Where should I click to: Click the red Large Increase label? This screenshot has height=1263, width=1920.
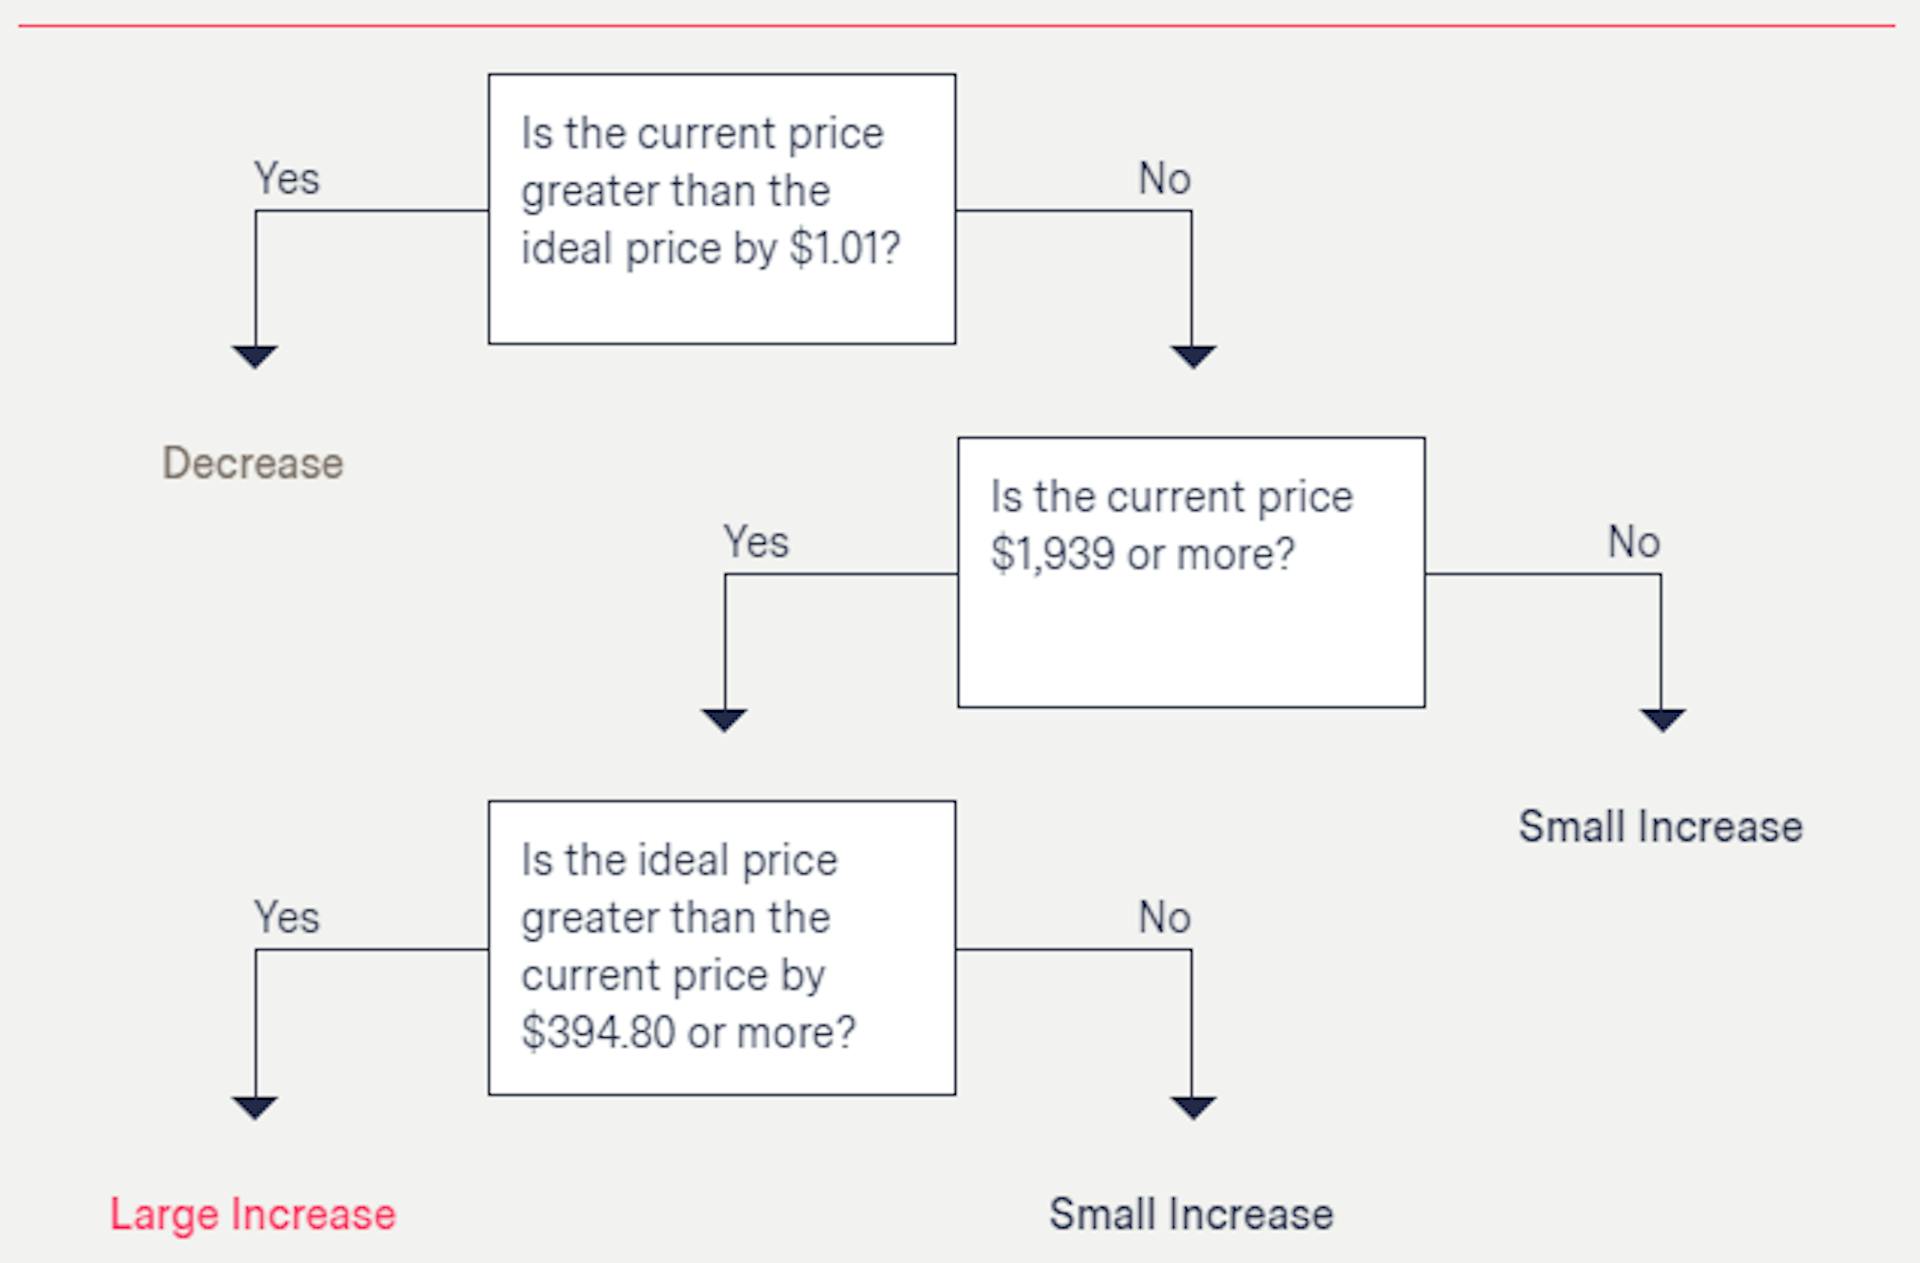253,1214
